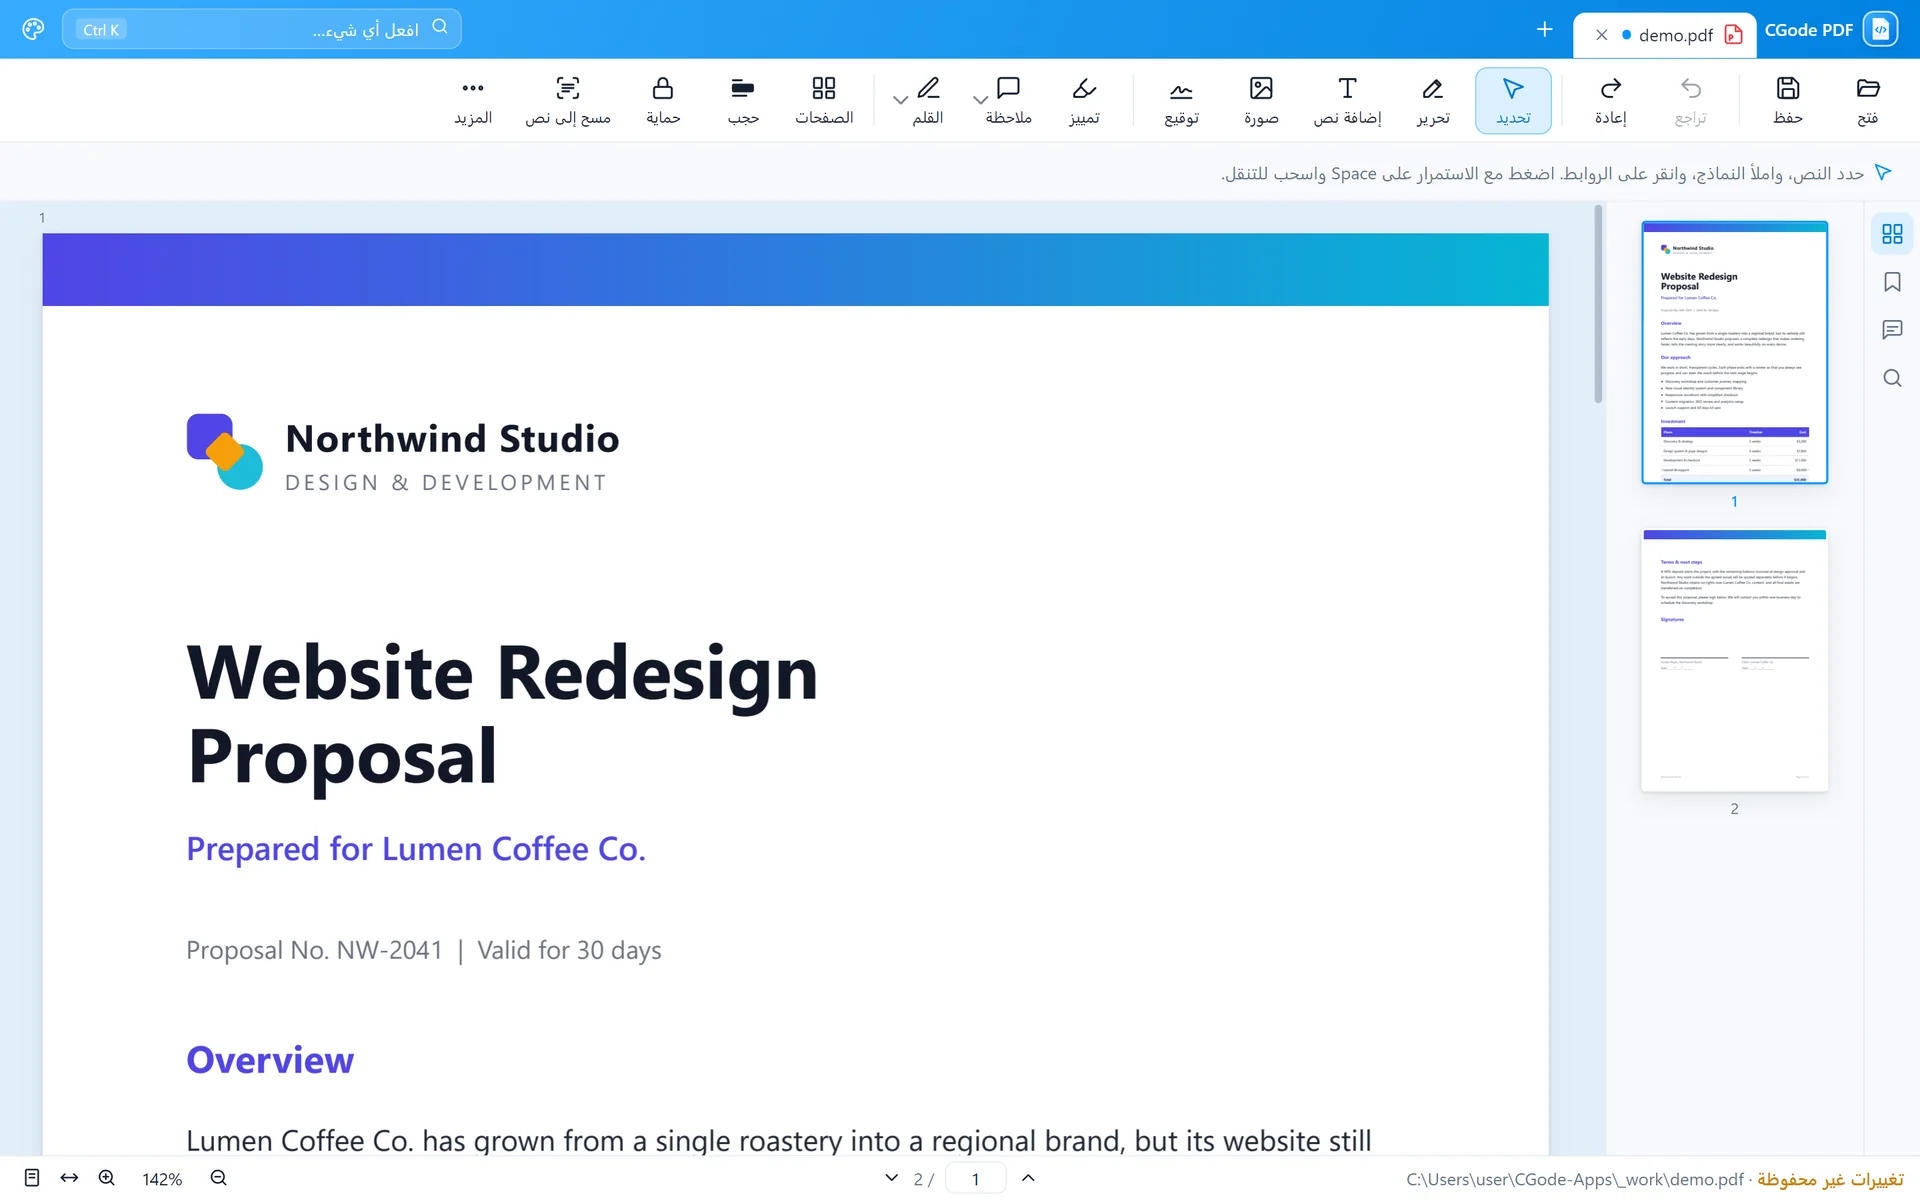Screen dimensions: 1920x1200
Task: Show the bookmarks panel in sidebar
Action: [x=1892, y=282]
